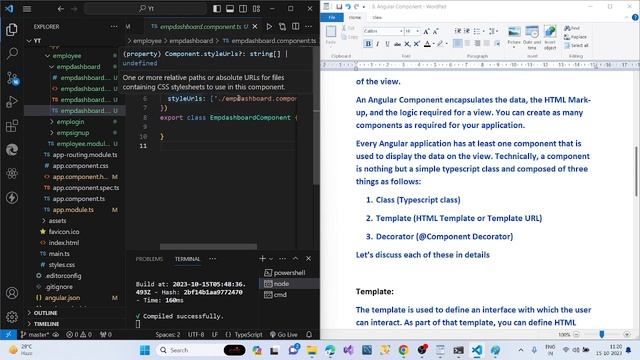This screenshot has height=360, width=640.
Task: Toggle Italic in WordPad ribbon
Action: coord(378,44)
